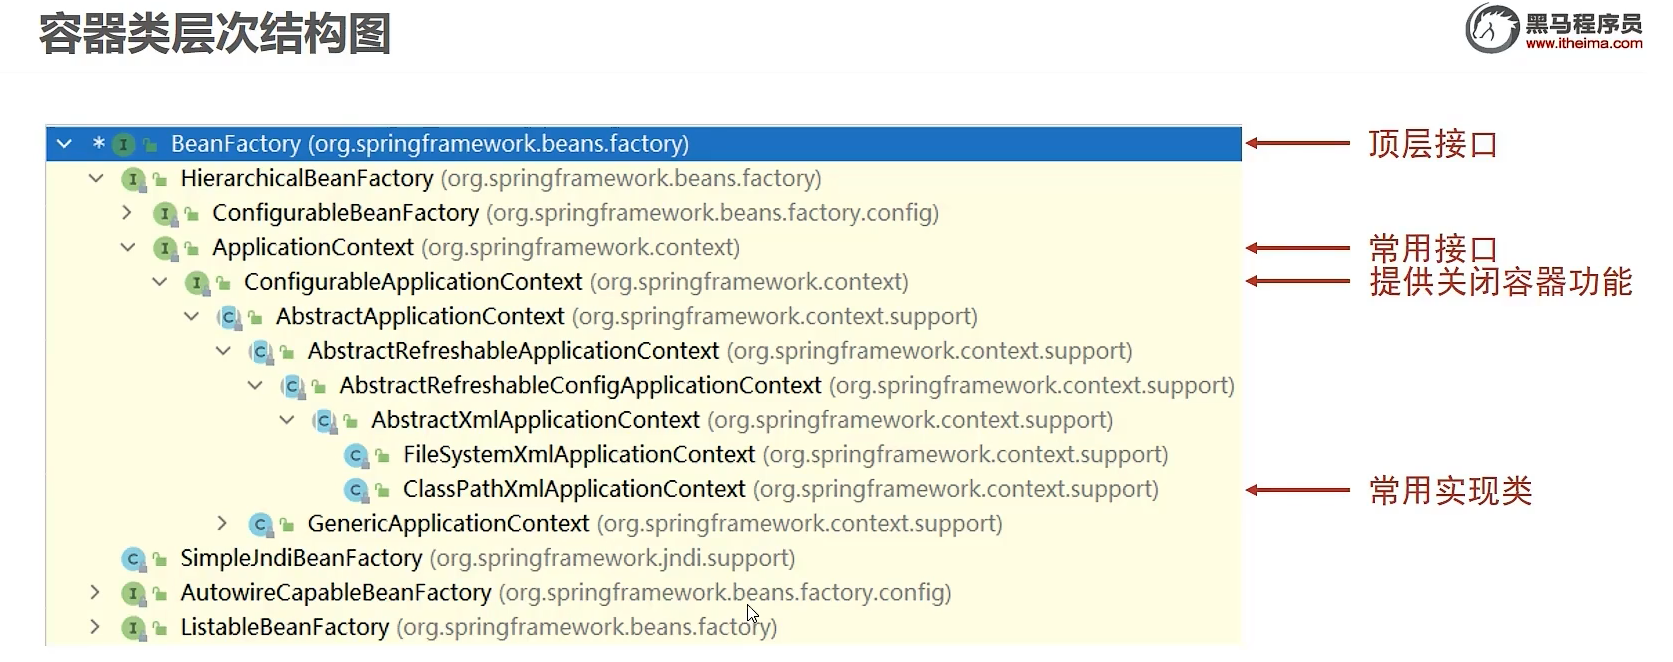Expand the ConfigurableBeanFactory node
Screen dimensions: 1673x662
[126, 213]
